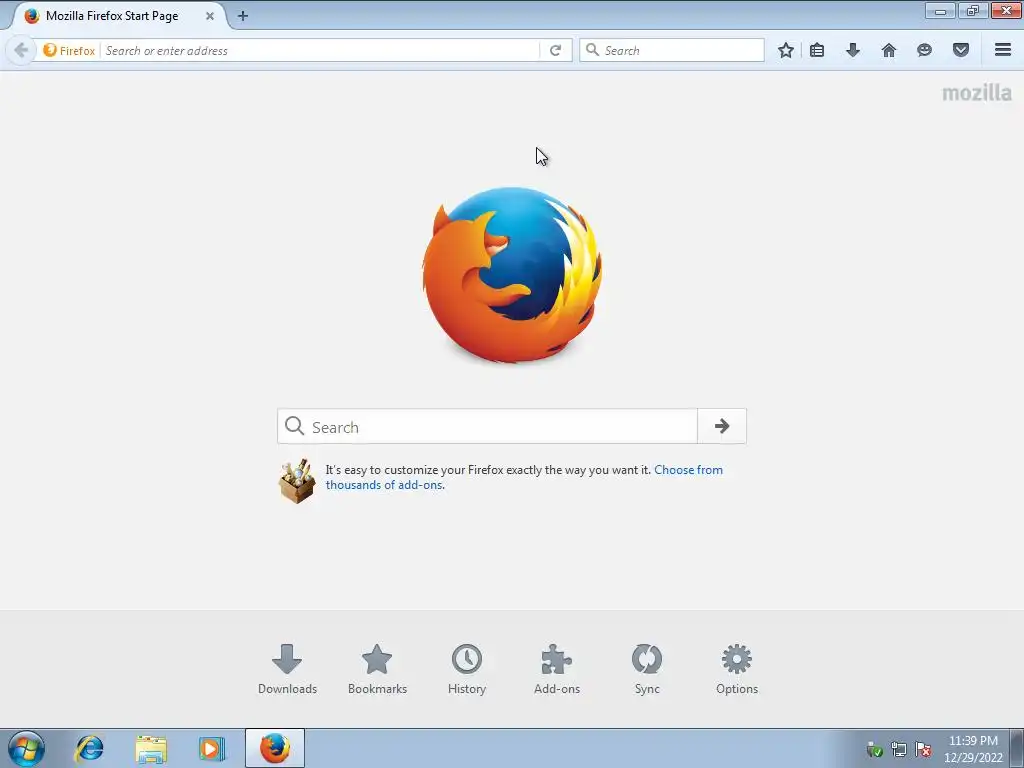Submit search with the arrow button
Screen dimensions: 1024x768
722,426
